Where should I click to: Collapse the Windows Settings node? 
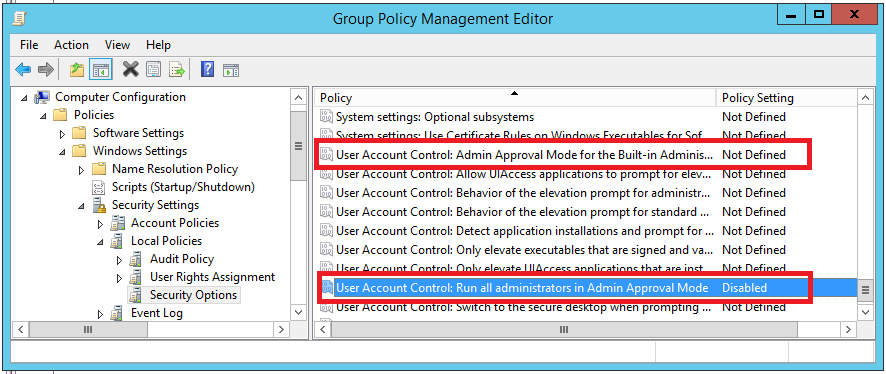coord(62,152)
